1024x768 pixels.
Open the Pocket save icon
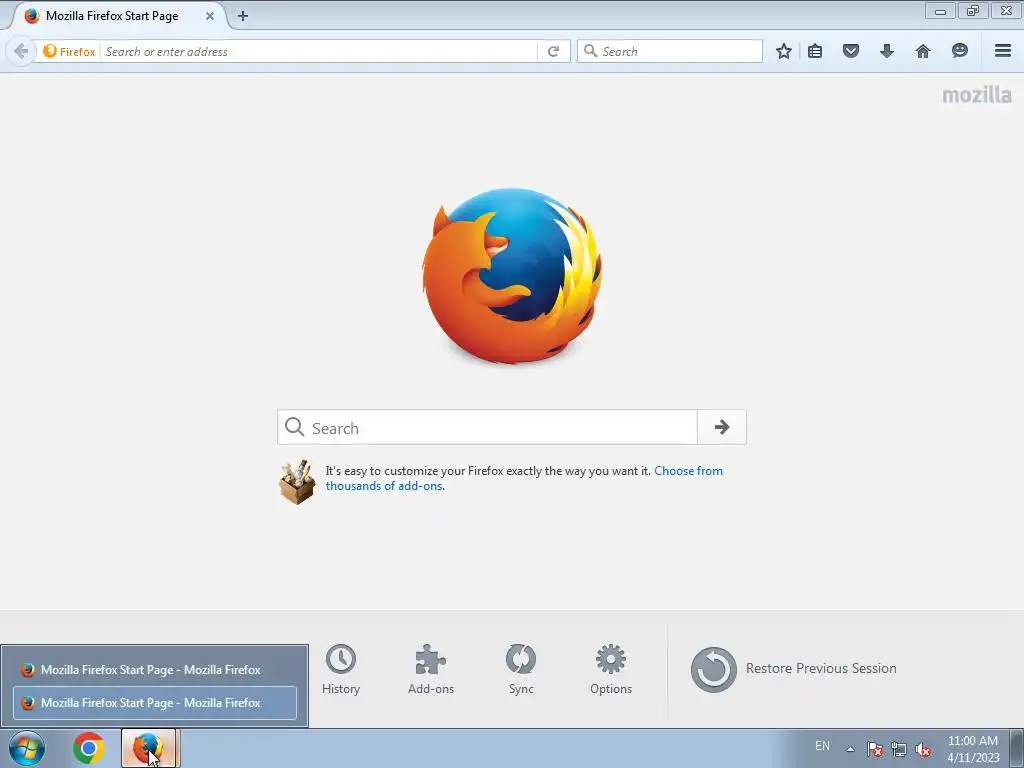[x=850, y=51]
